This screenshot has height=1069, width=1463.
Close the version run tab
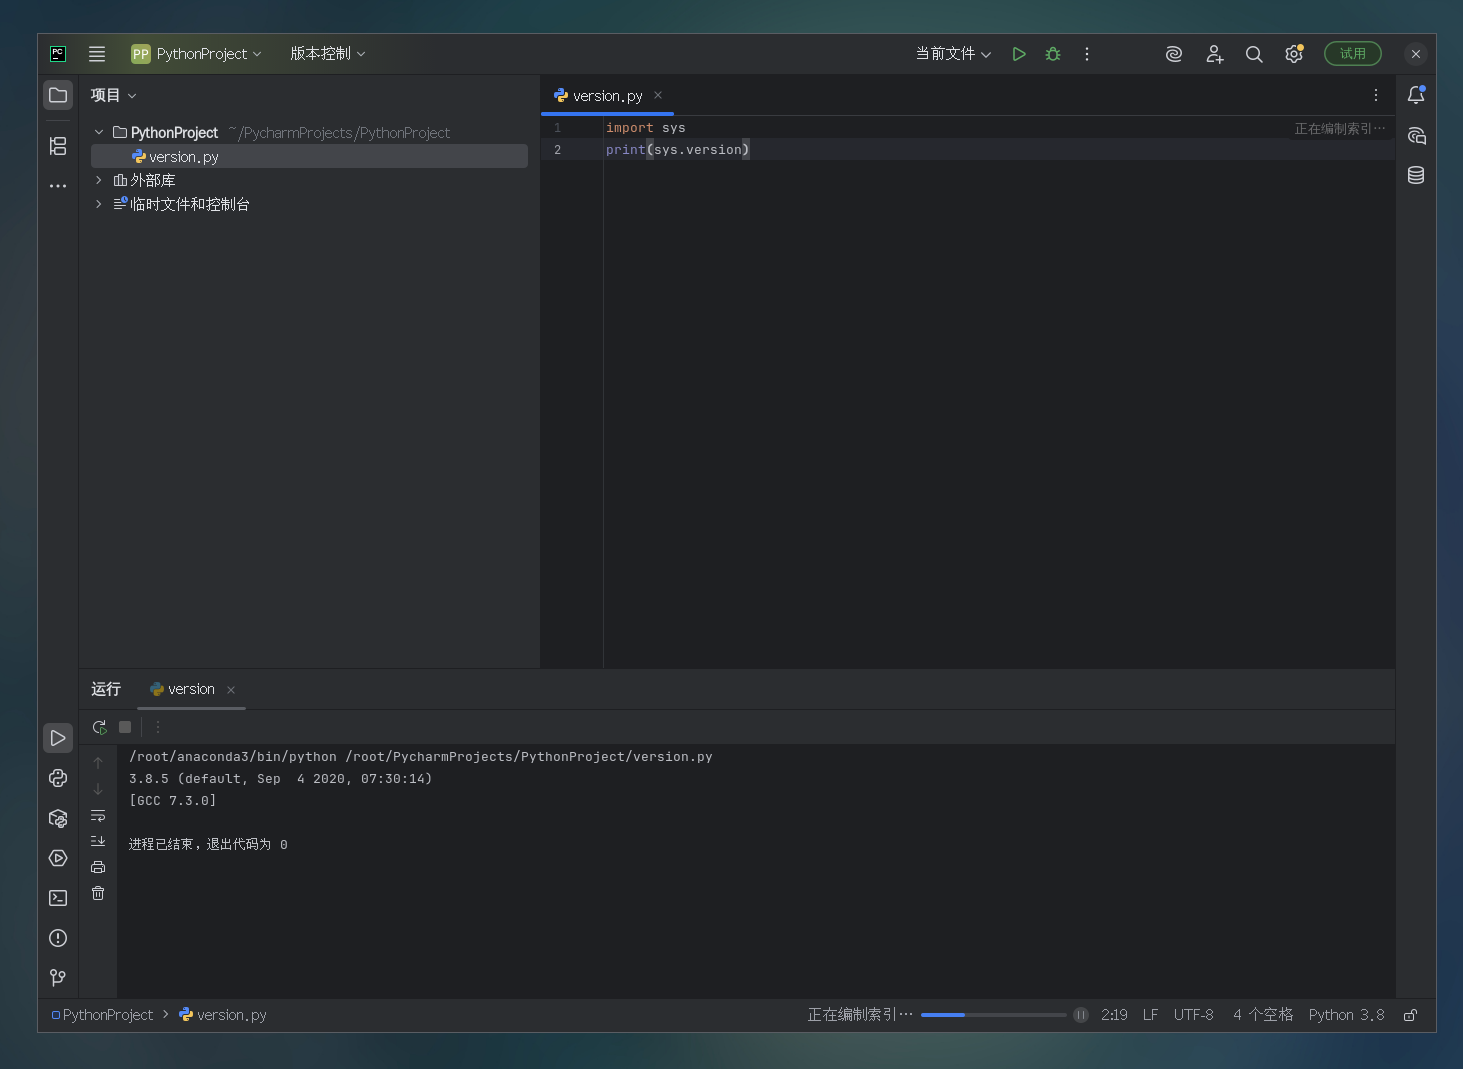pos(231,690)
